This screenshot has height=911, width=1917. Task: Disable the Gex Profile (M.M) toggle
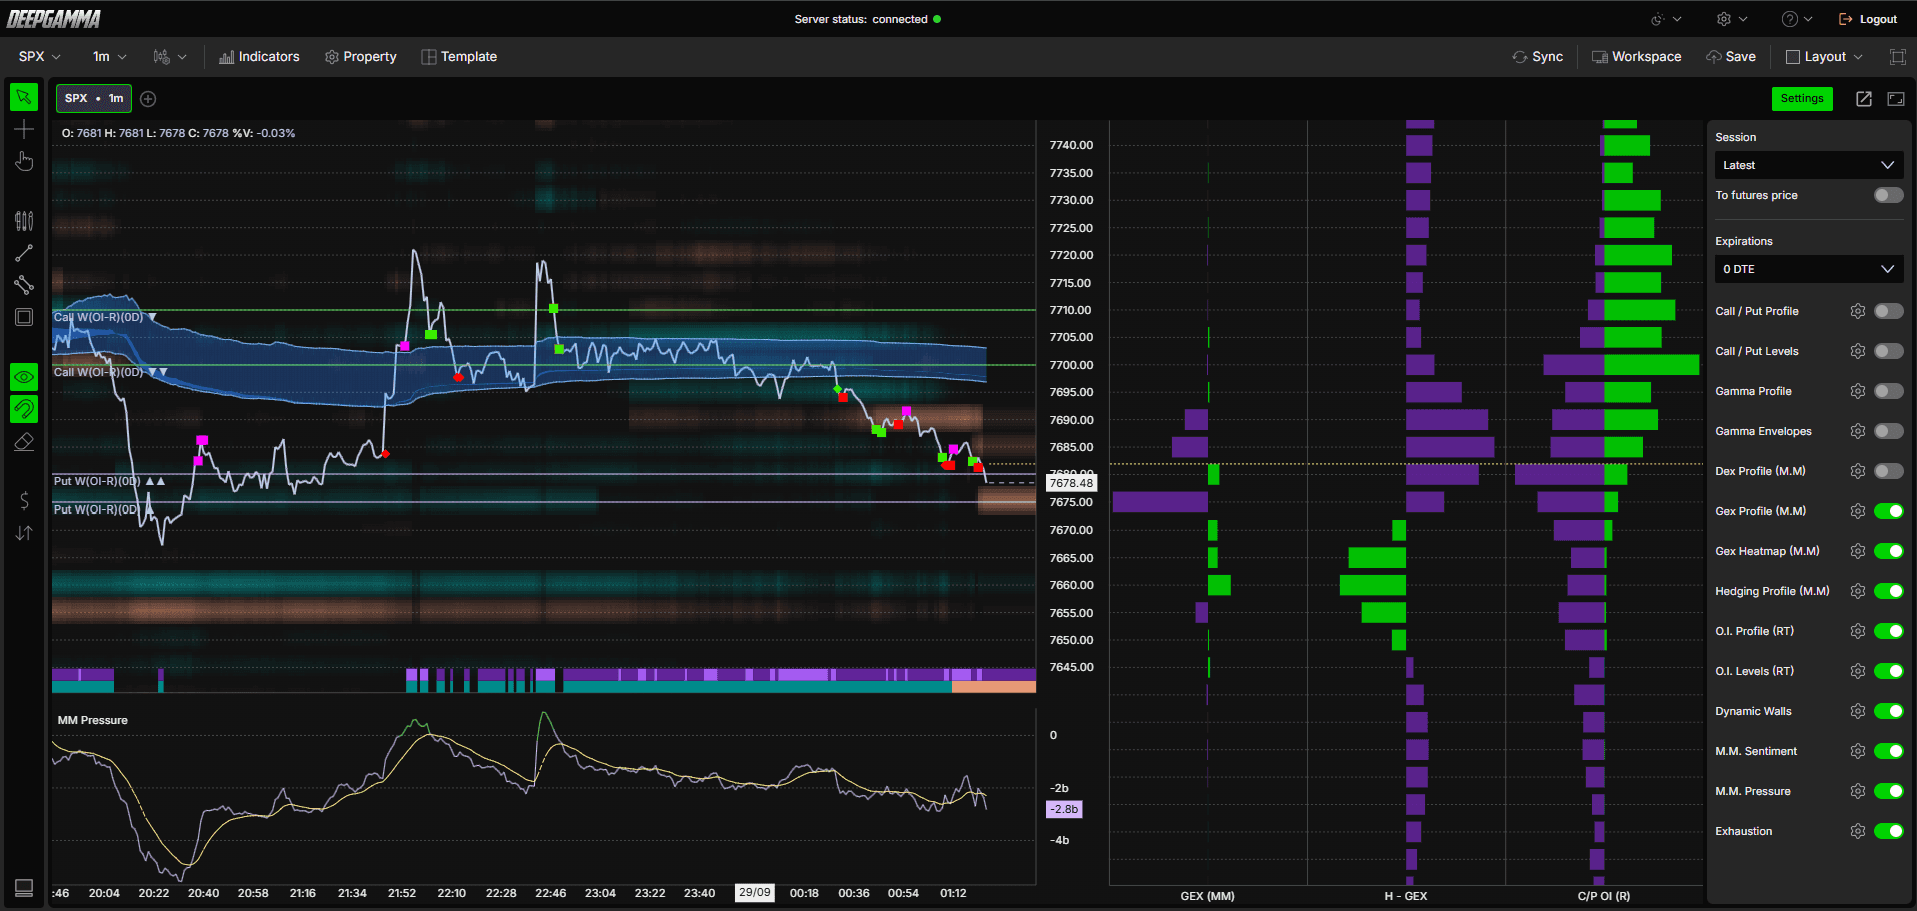point(1889,511)
